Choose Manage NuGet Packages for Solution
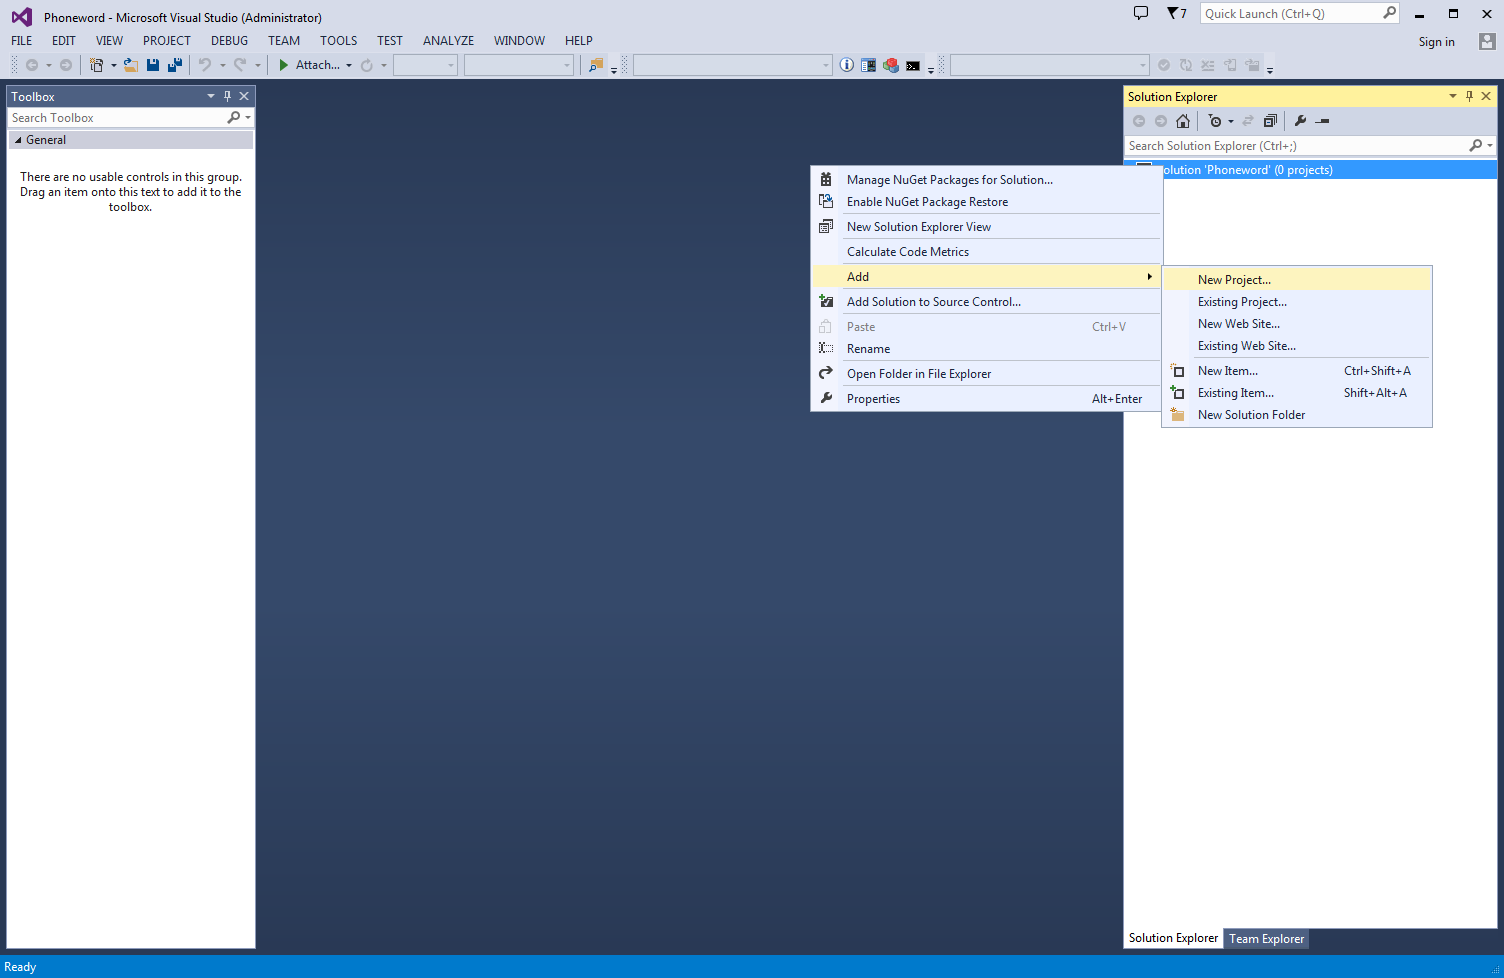1504x978 pixels. click(949, 180)
